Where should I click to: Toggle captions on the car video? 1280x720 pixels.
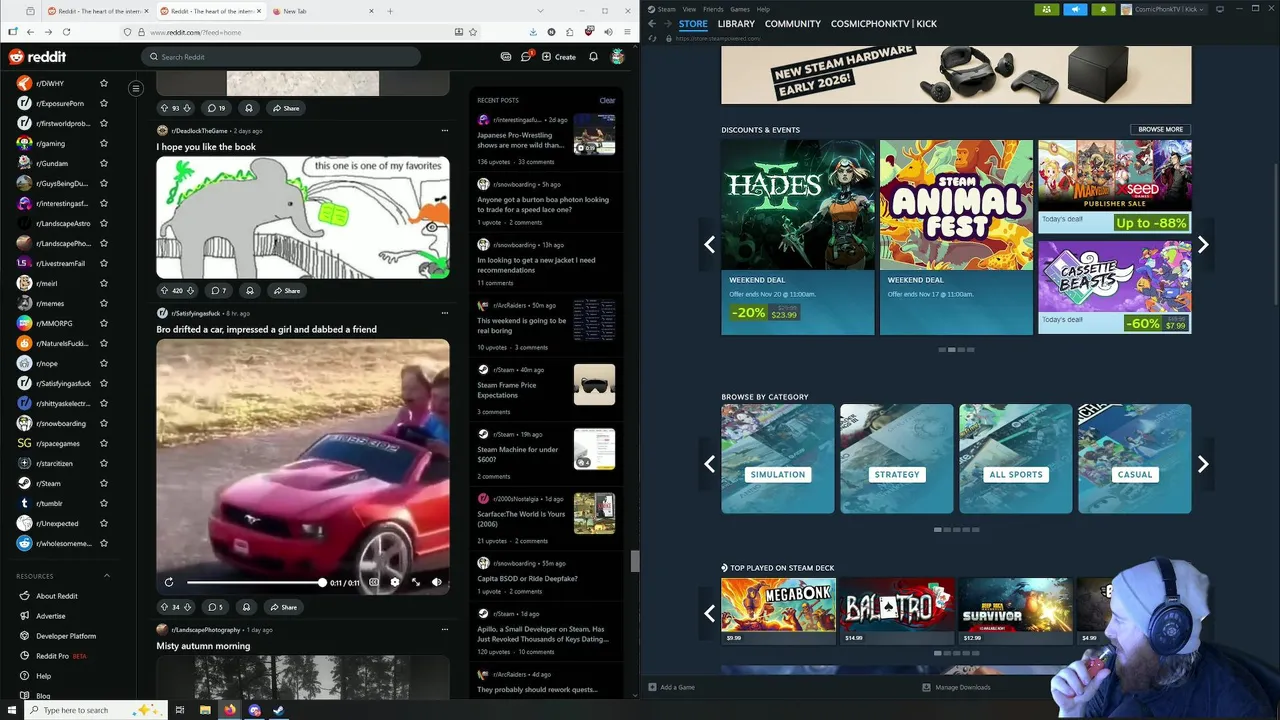coord(374,582)
